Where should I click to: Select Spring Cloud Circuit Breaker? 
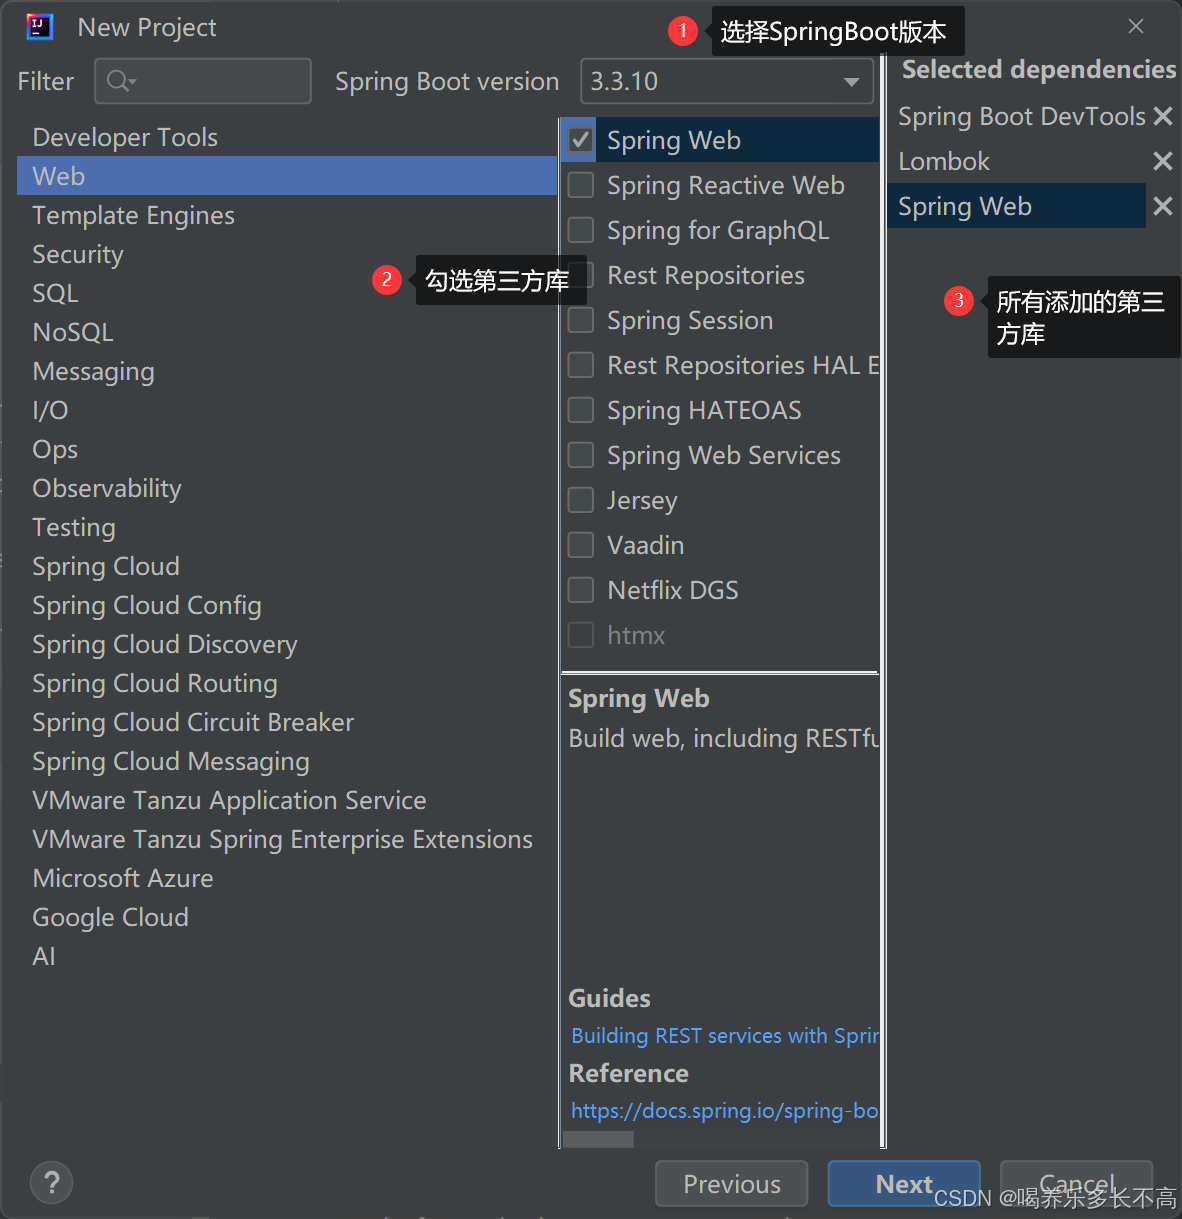pos(287,722)
